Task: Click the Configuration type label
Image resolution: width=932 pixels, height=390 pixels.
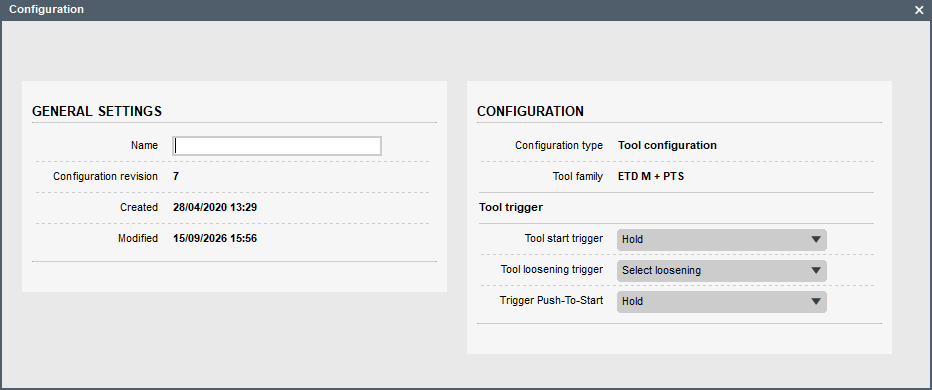Action: click(559, 145)
